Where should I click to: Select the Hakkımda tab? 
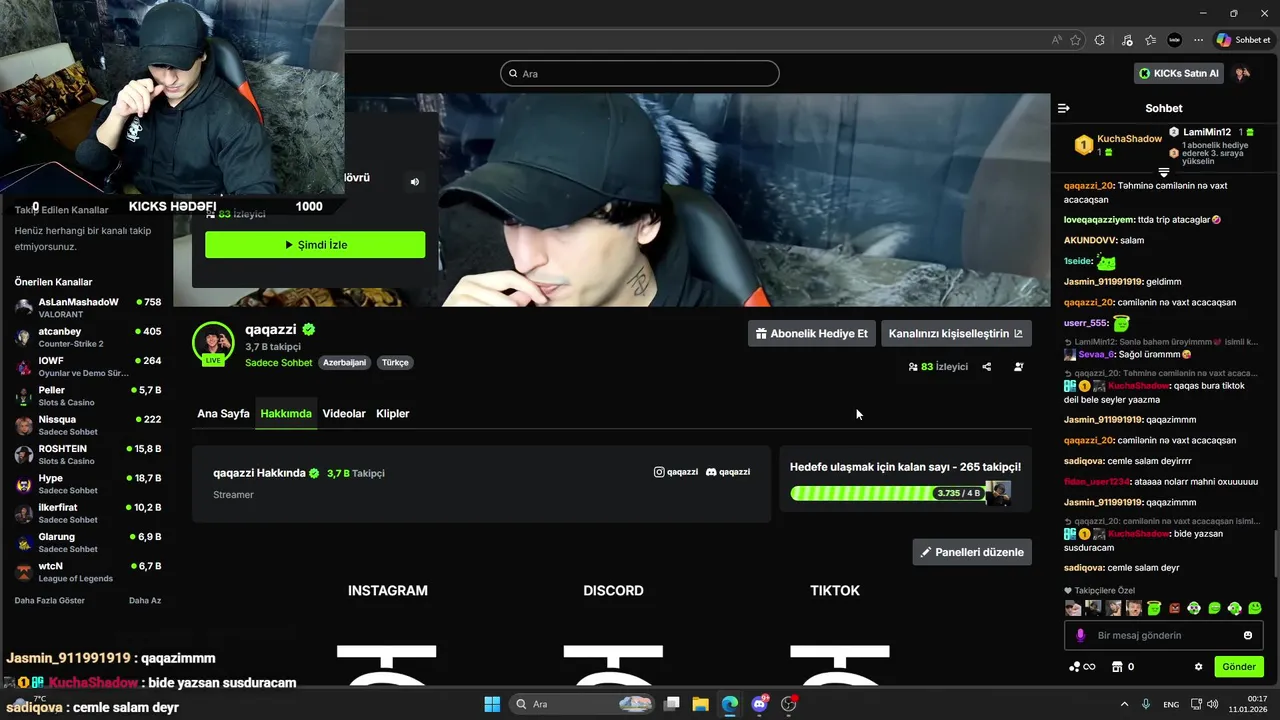click(x=286, y=413)
